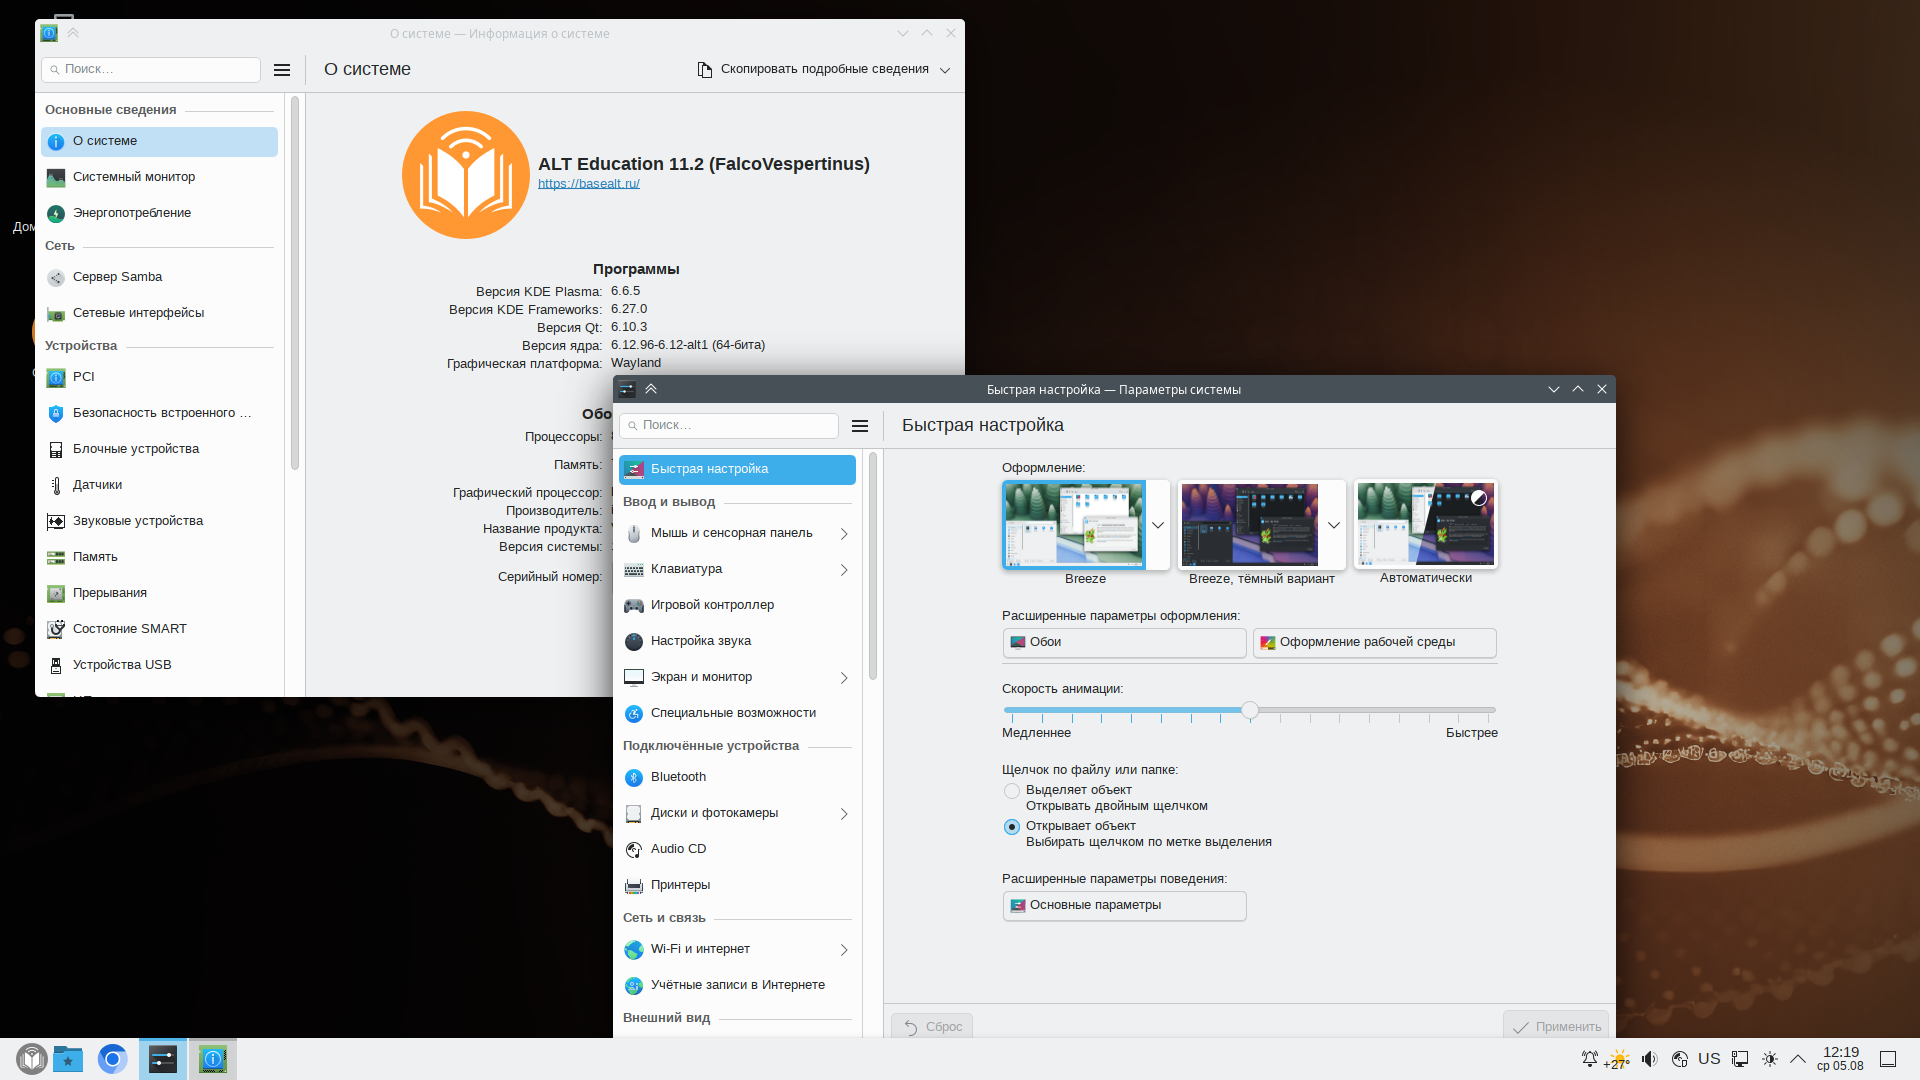The height and width of the screenshot is (1080, 1920).
Task: Show hidden system tray icons arrow
Action: 1798,1059
